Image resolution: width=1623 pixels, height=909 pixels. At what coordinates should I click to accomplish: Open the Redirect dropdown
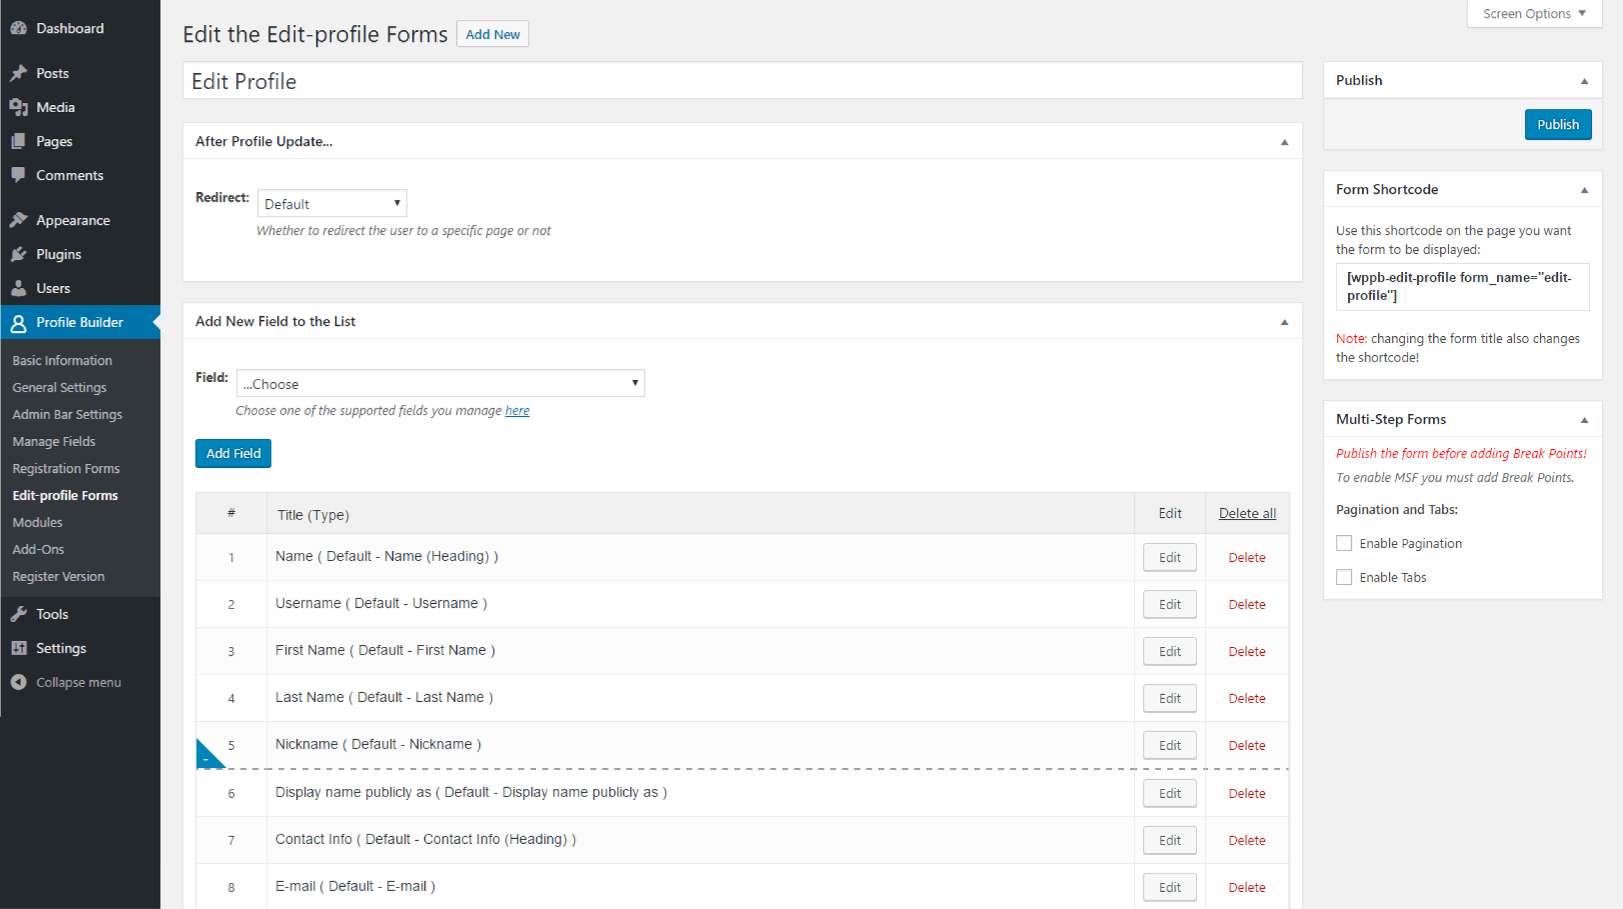[331, 202]
